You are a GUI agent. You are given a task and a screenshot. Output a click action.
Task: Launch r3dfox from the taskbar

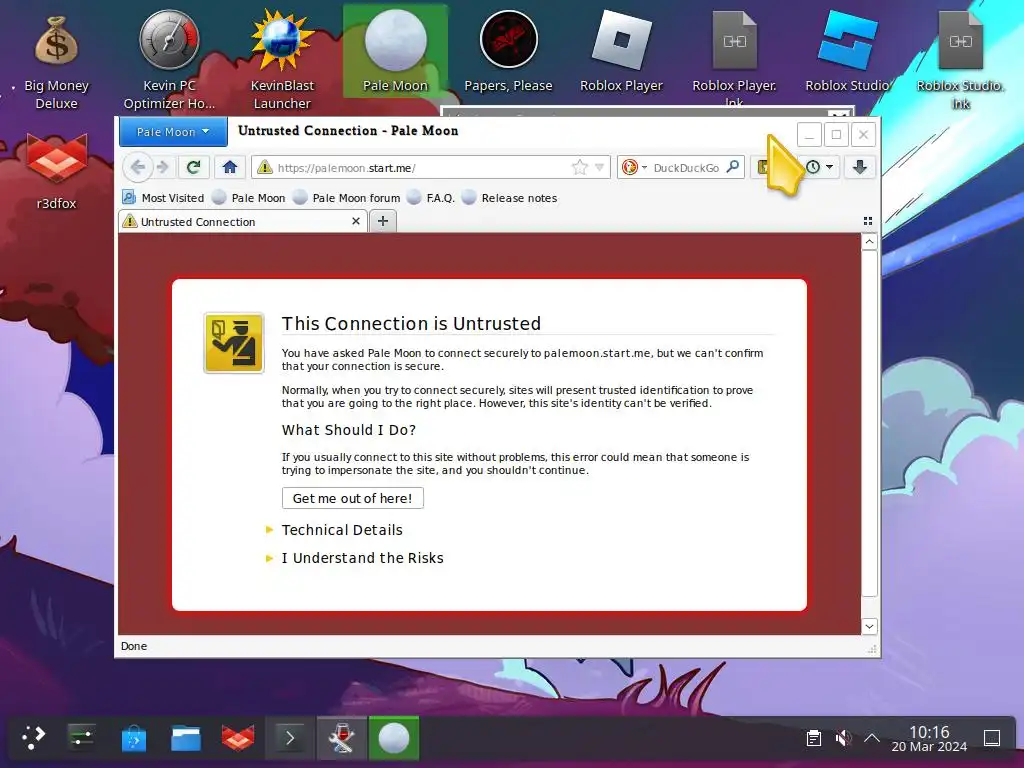click(238, 738)
